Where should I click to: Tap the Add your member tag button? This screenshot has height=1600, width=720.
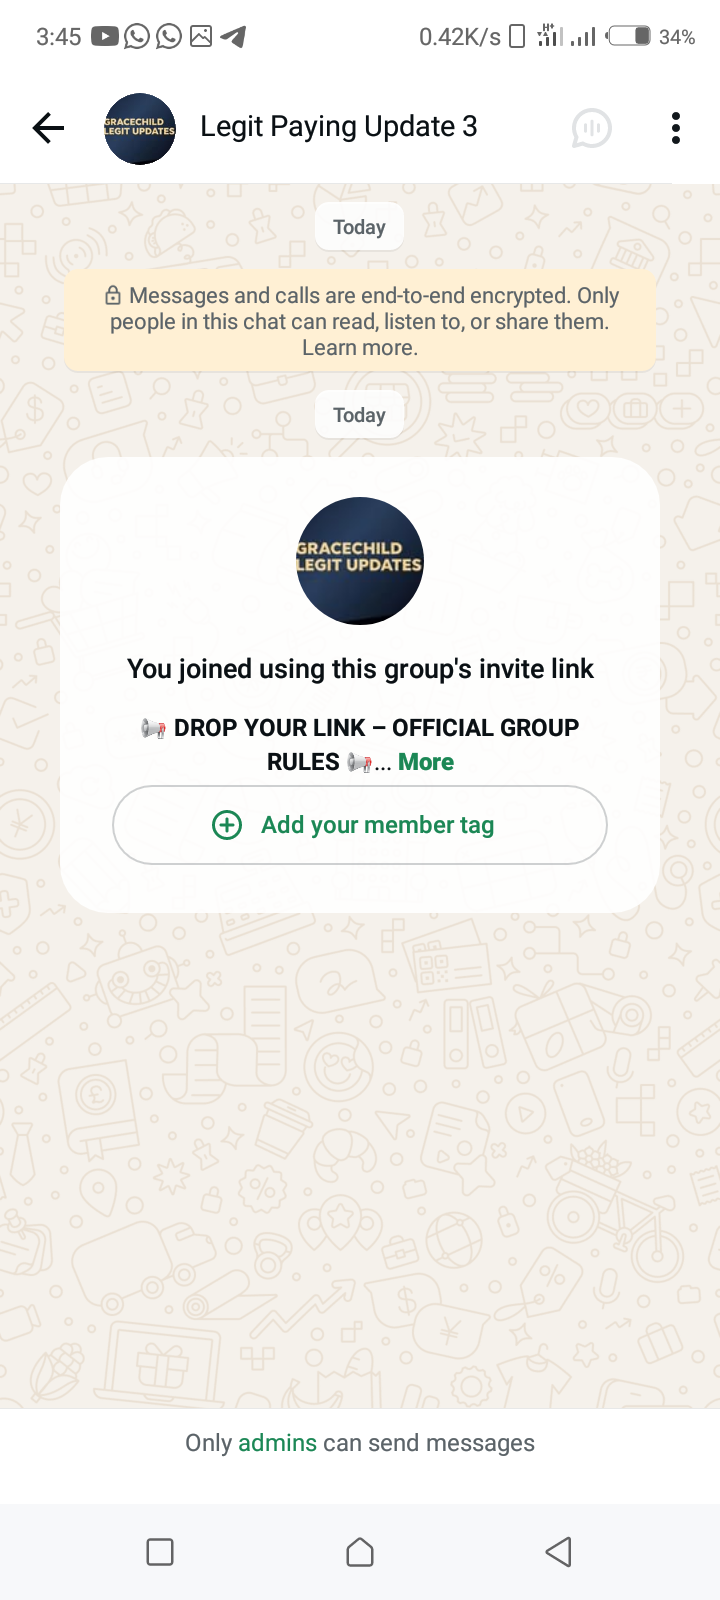point(360,825)
